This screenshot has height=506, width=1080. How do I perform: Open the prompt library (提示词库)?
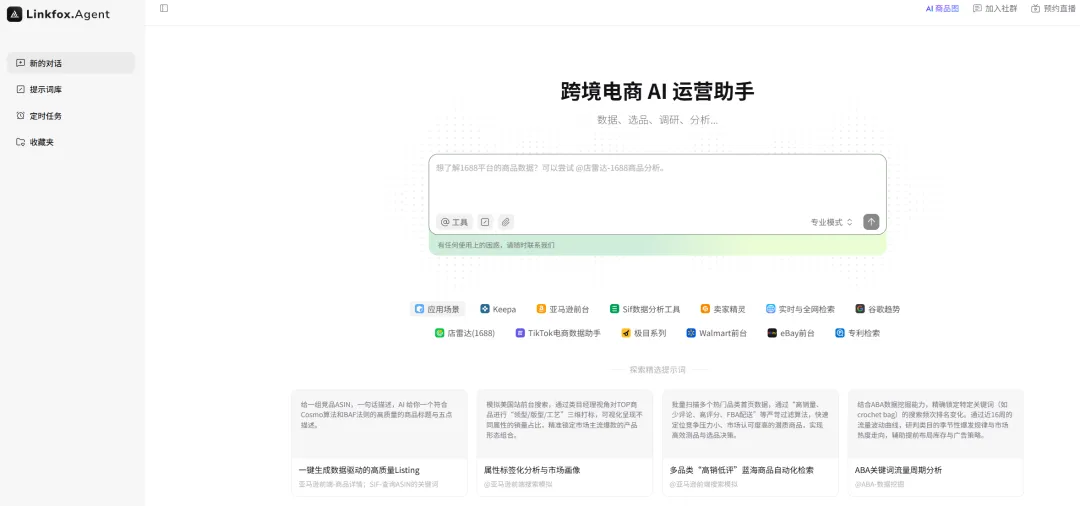click(71, 89)
